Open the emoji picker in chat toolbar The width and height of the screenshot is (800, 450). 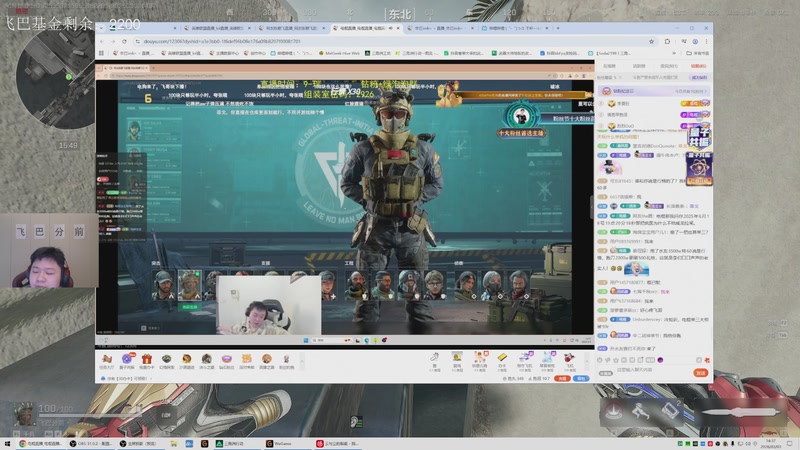(599, 360)
